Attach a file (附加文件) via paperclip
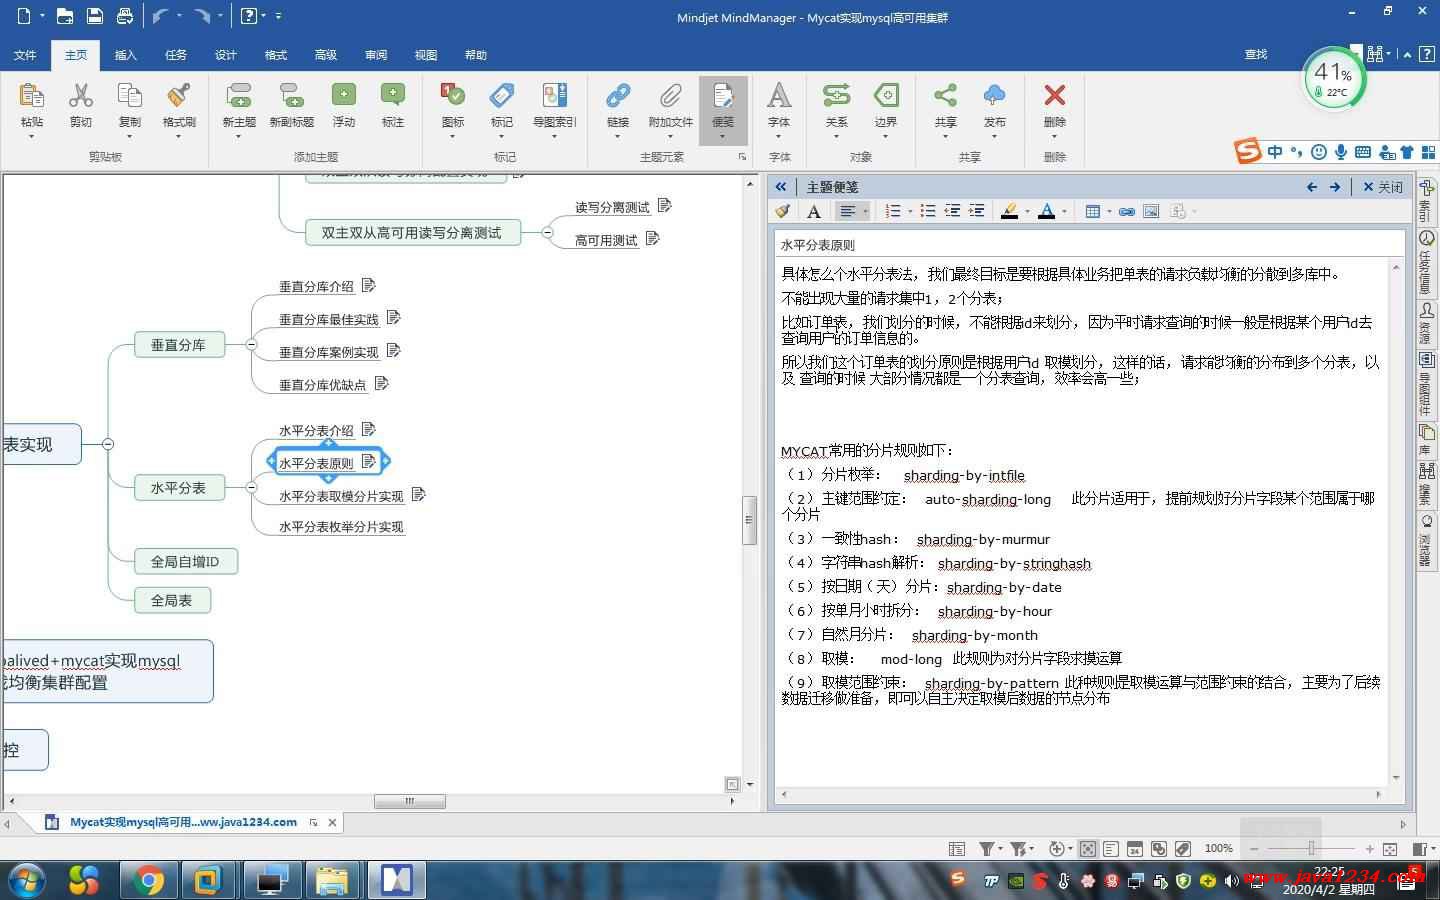 pyautogui.click(x=670, y=96)
